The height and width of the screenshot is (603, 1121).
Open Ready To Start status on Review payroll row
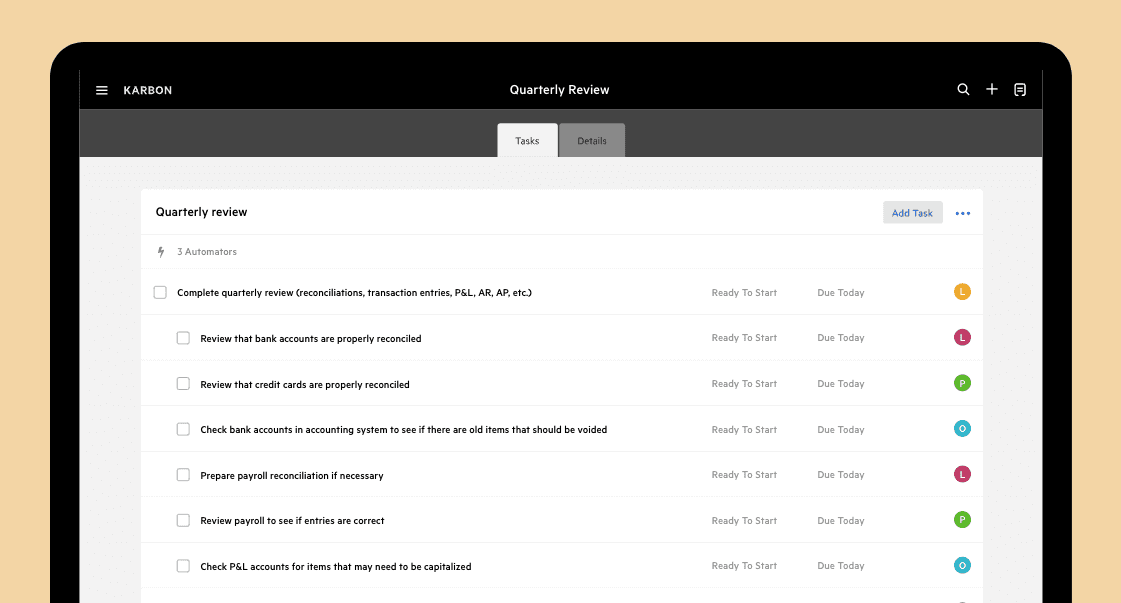click(x=744, y=520)
